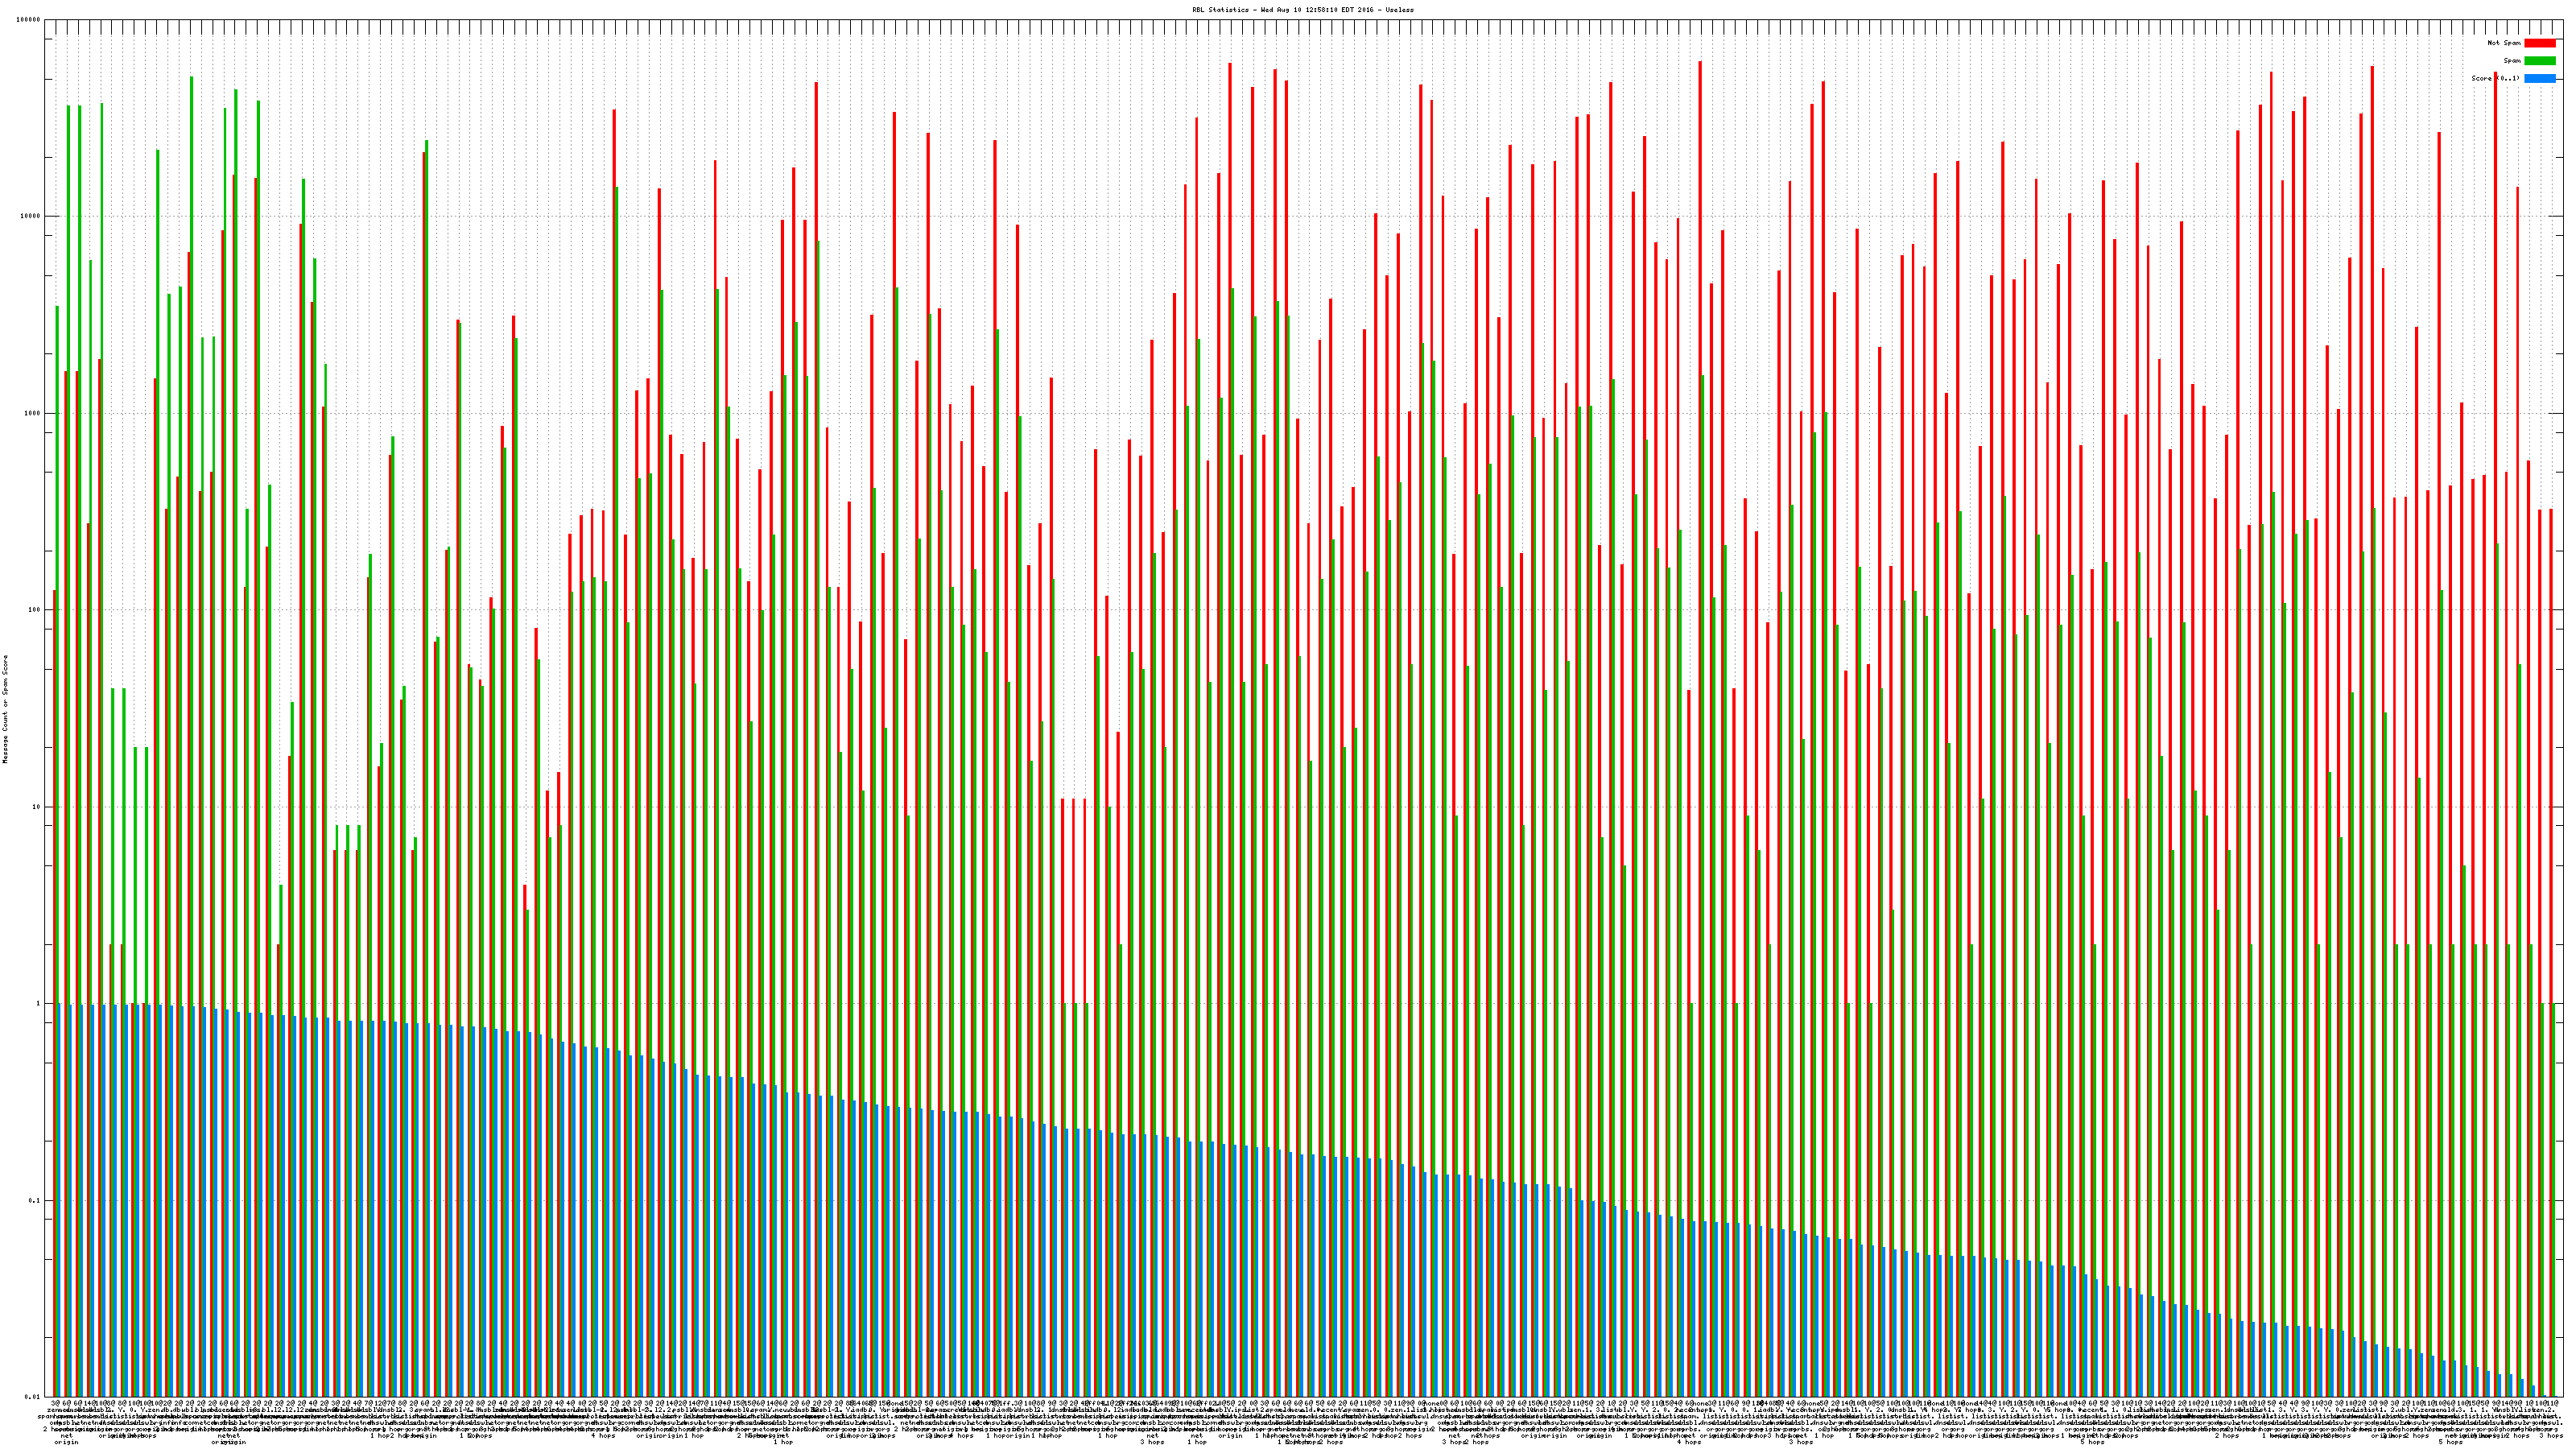This screenshot has height=1449, width=2576.
Task: Click the 100000 y-axis label
Action: (29, 20)
